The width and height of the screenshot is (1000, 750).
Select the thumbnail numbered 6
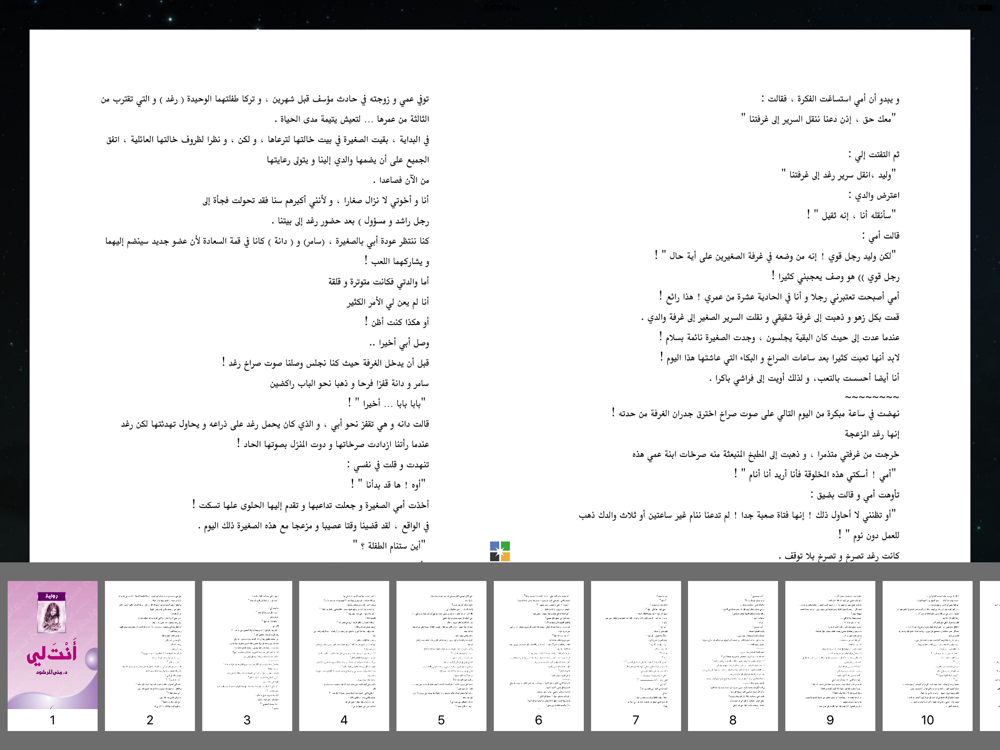539,655
